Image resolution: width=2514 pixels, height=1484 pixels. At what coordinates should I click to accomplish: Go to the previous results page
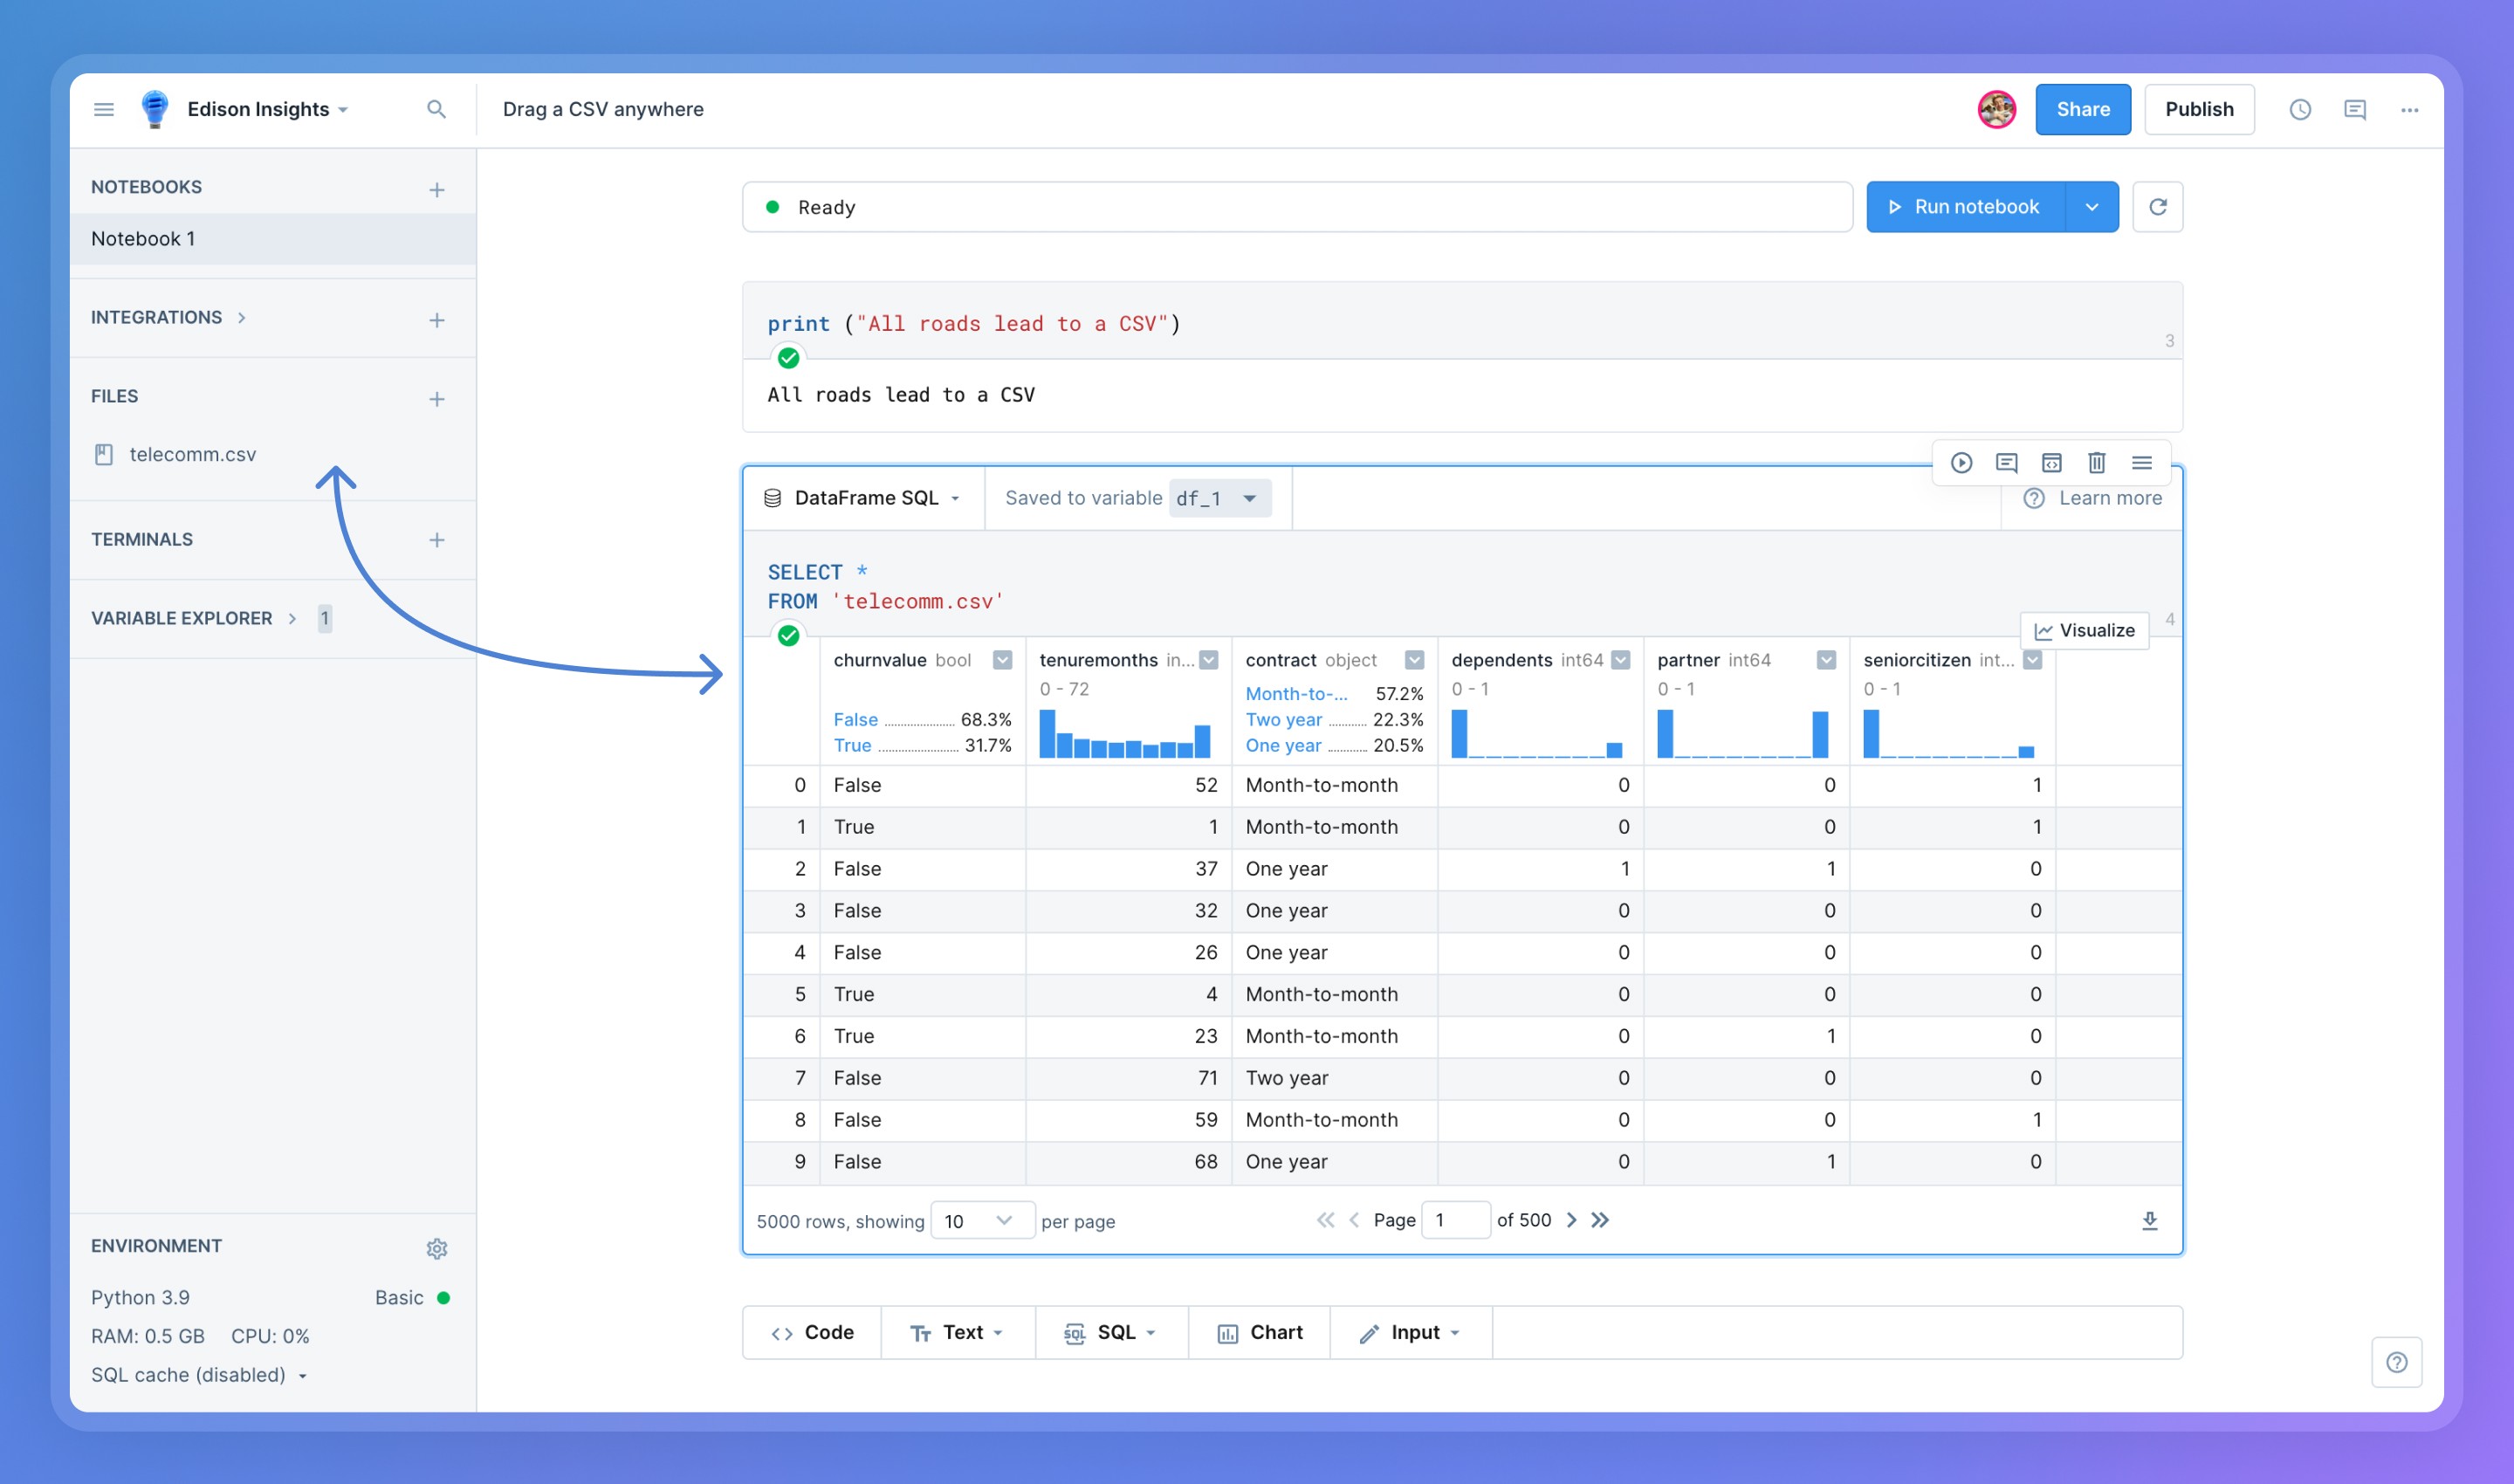1354,1220
